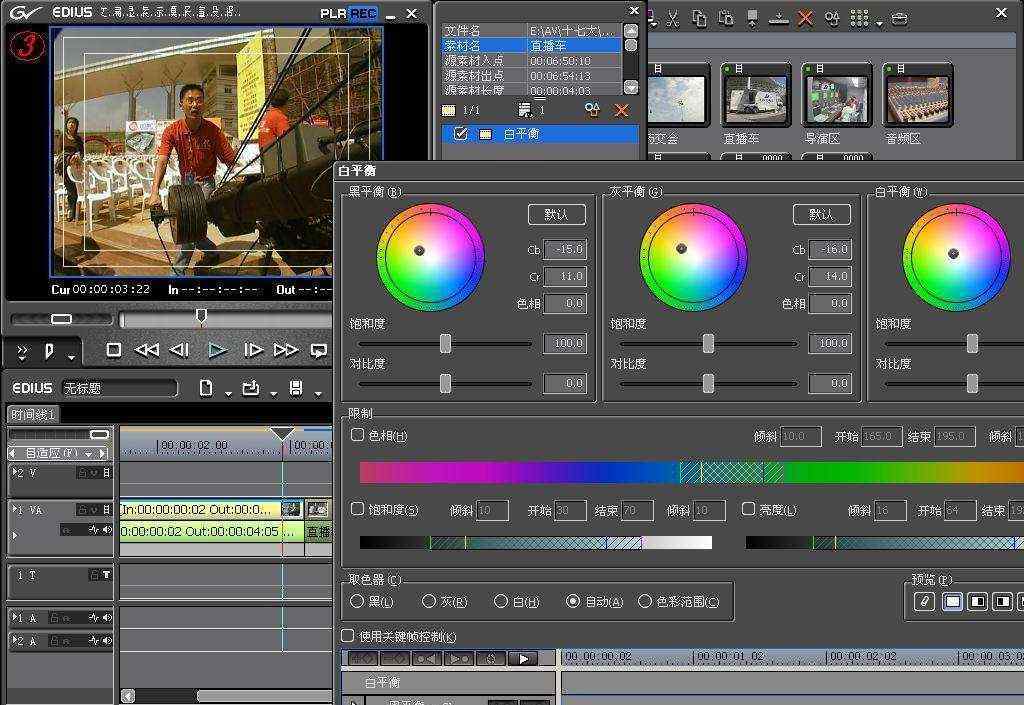Click the scissors Cut icon in bin toolbar
This screenshot has height=705, width=1024.
[673, 19]
